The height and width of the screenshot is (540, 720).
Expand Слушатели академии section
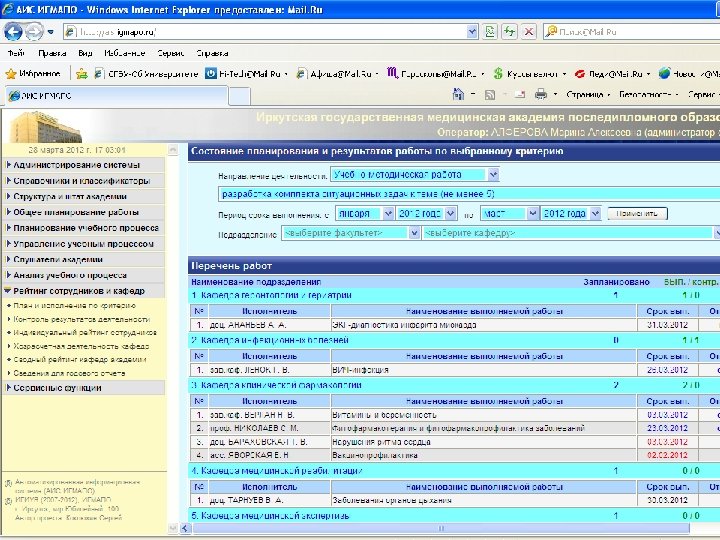[84, 259]
